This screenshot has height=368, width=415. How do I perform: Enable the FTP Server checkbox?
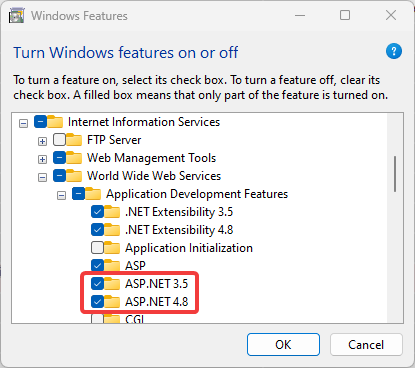[x=59, y=140]
